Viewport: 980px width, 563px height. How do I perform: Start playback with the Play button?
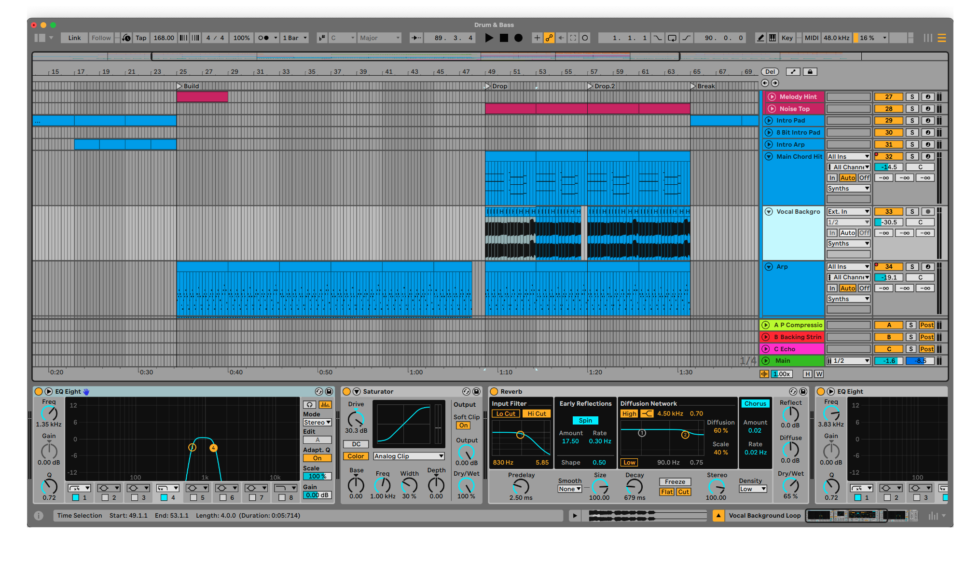489,38
